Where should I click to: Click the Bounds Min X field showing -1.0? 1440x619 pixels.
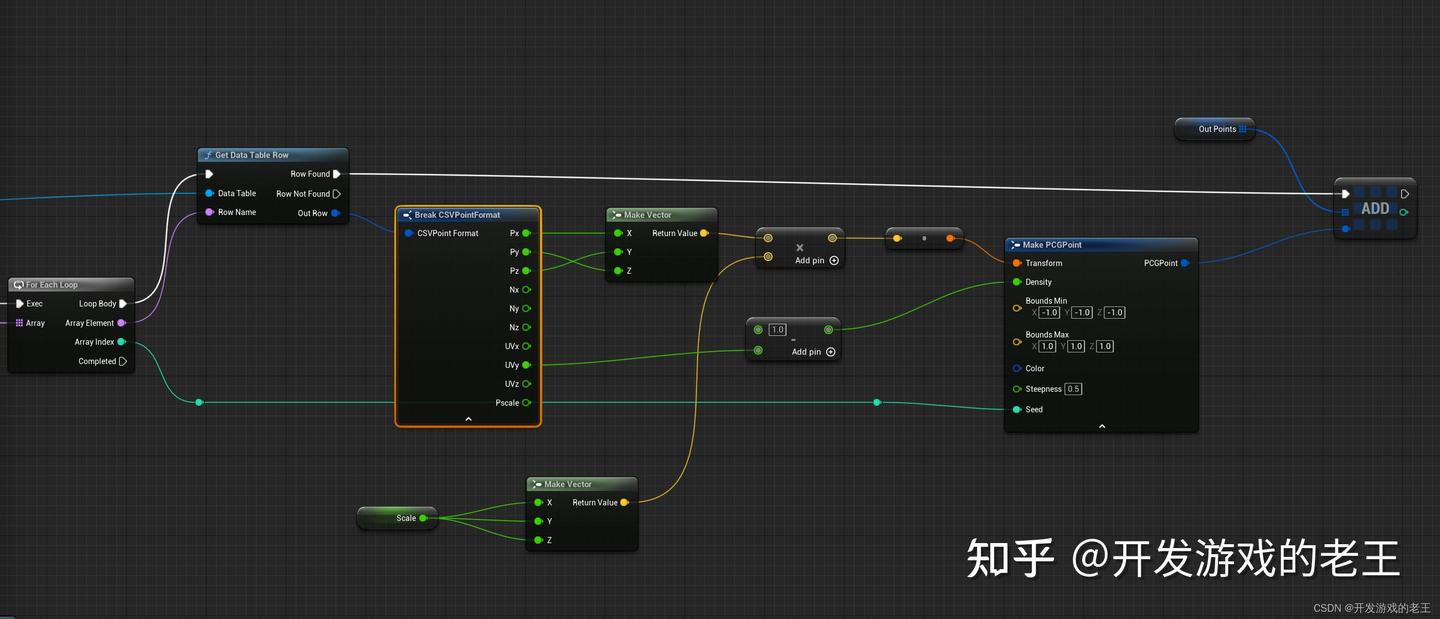[x=1048, y=312]
